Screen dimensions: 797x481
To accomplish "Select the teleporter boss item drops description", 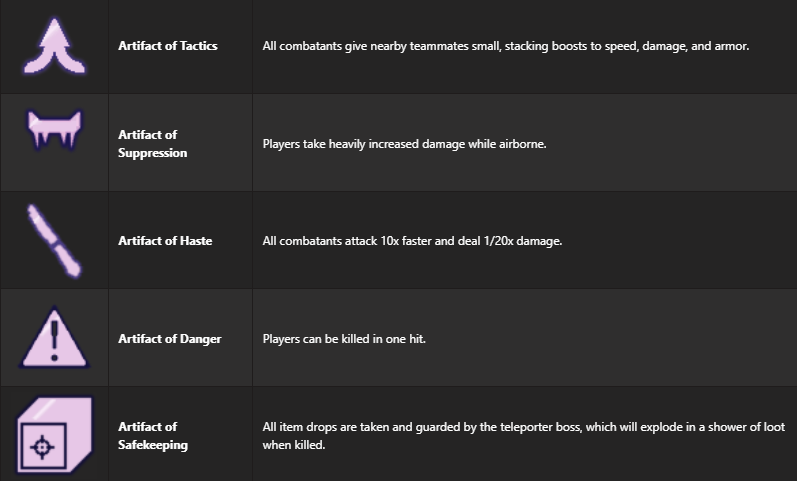I will 523,427.
